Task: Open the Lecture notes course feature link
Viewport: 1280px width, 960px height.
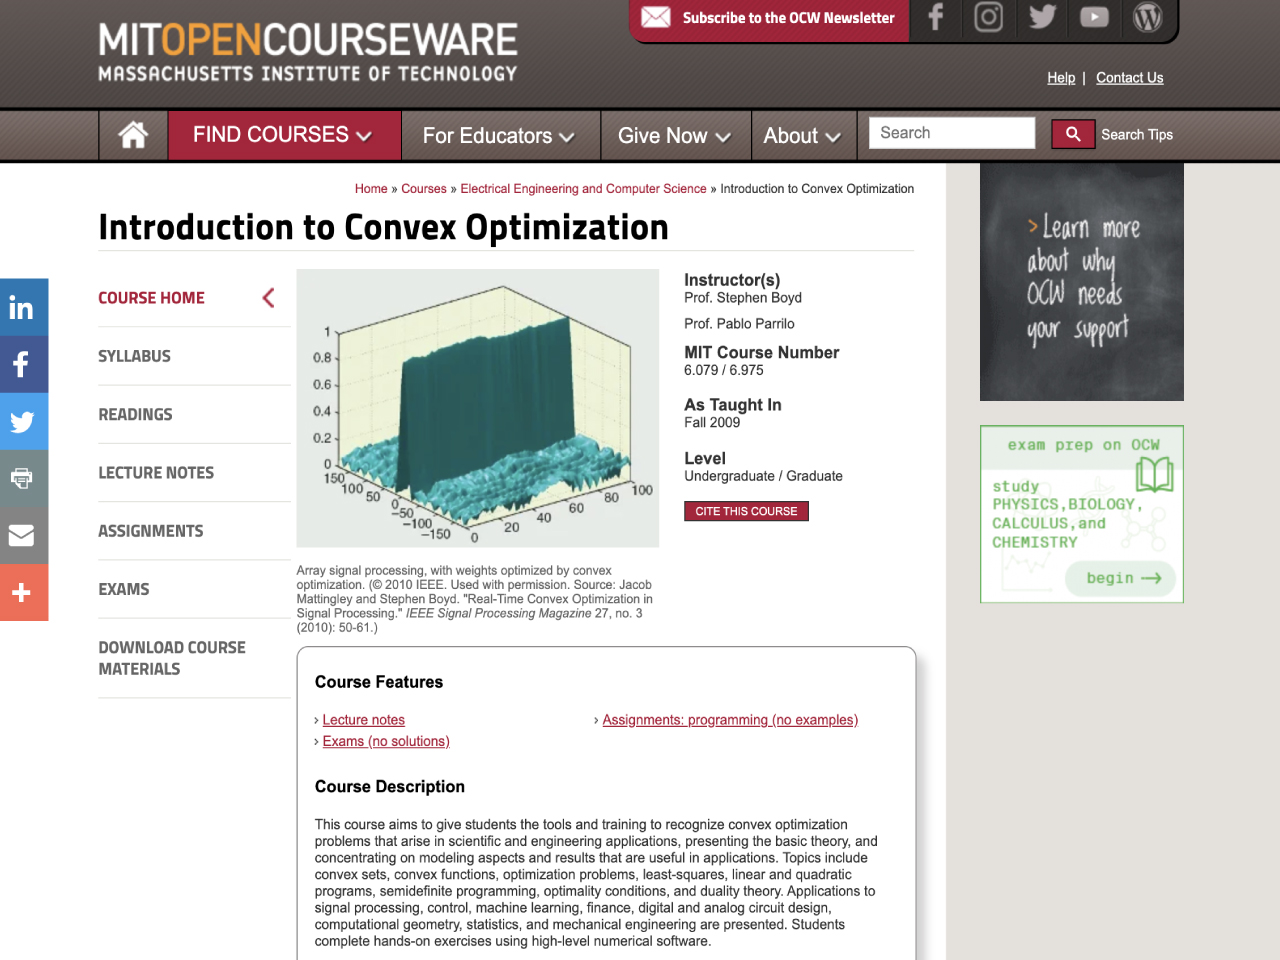Action: (364, 720)
